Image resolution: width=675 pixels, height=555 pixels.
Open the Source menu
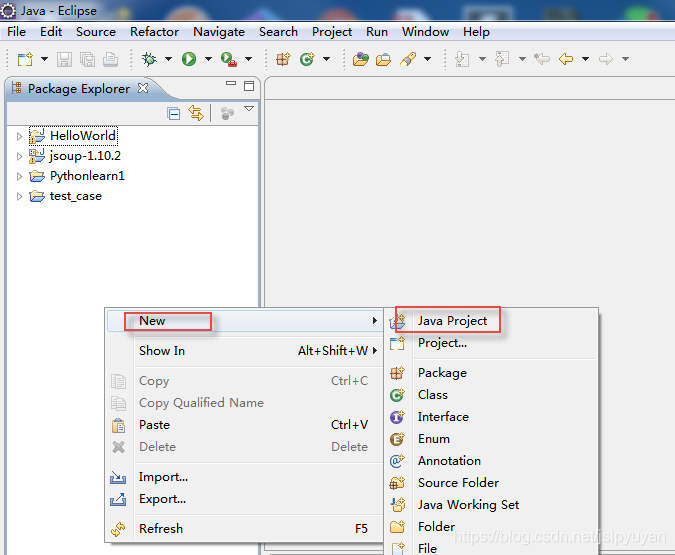tap(96, 32)
